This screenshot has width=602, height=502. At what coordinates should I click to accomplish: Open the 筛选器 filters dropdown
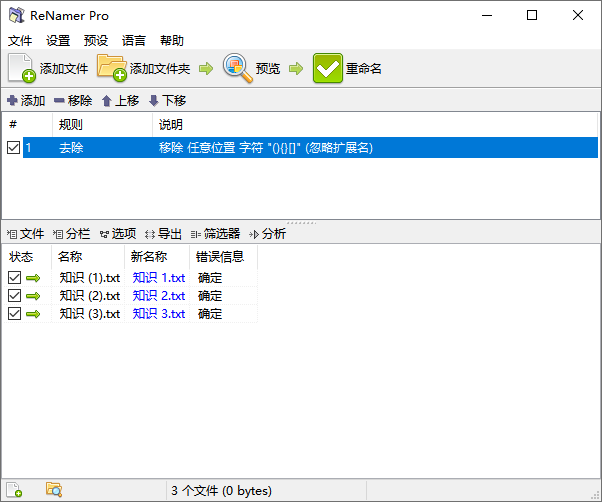(x=216, y=234)
